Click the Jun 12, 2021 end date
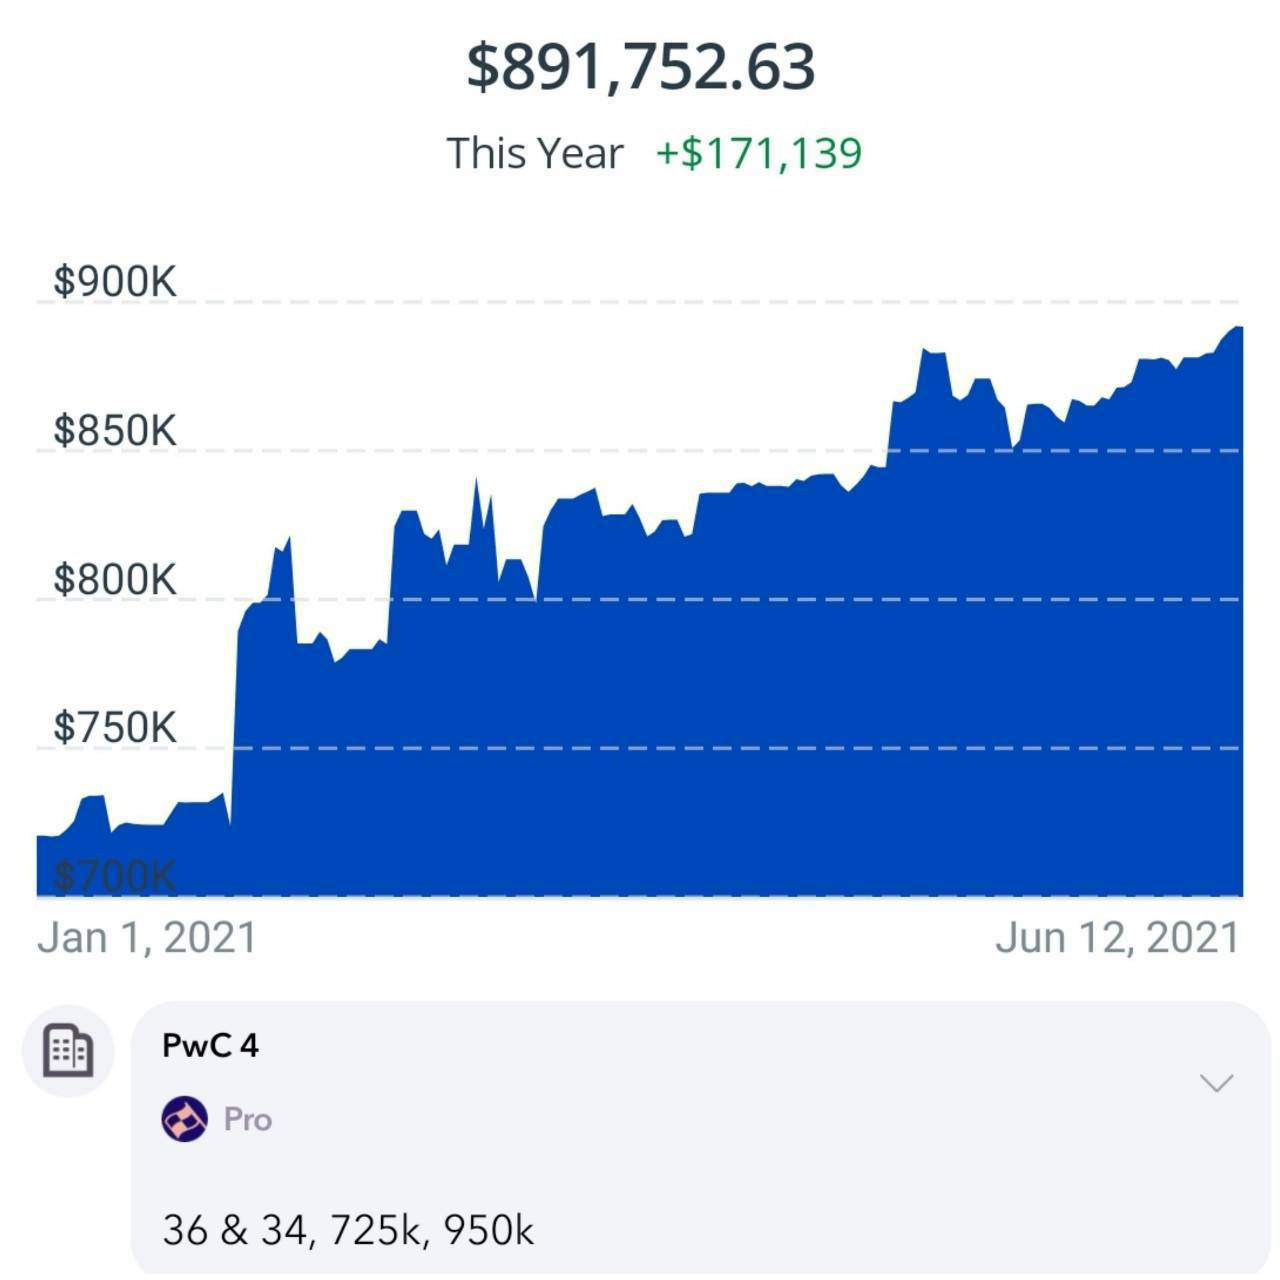 (x=1117, y=938)
